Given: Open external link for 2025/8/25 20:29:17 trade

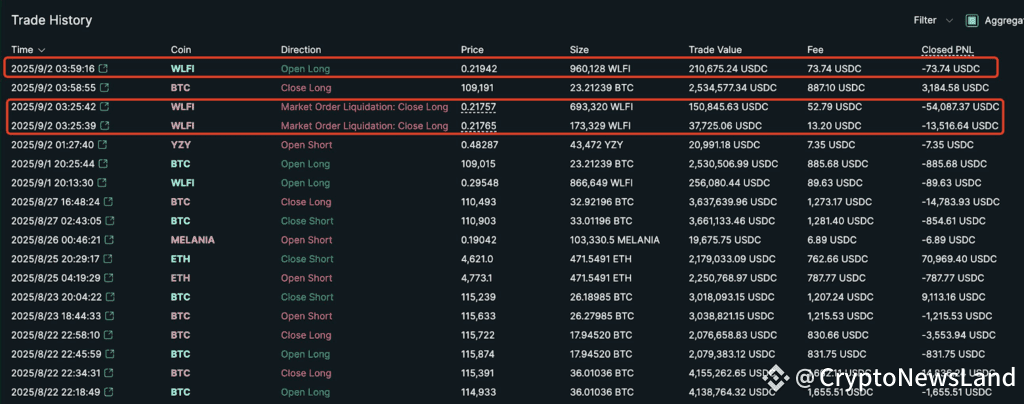Looking at the screenshot, I should click(x=108, y=259).
